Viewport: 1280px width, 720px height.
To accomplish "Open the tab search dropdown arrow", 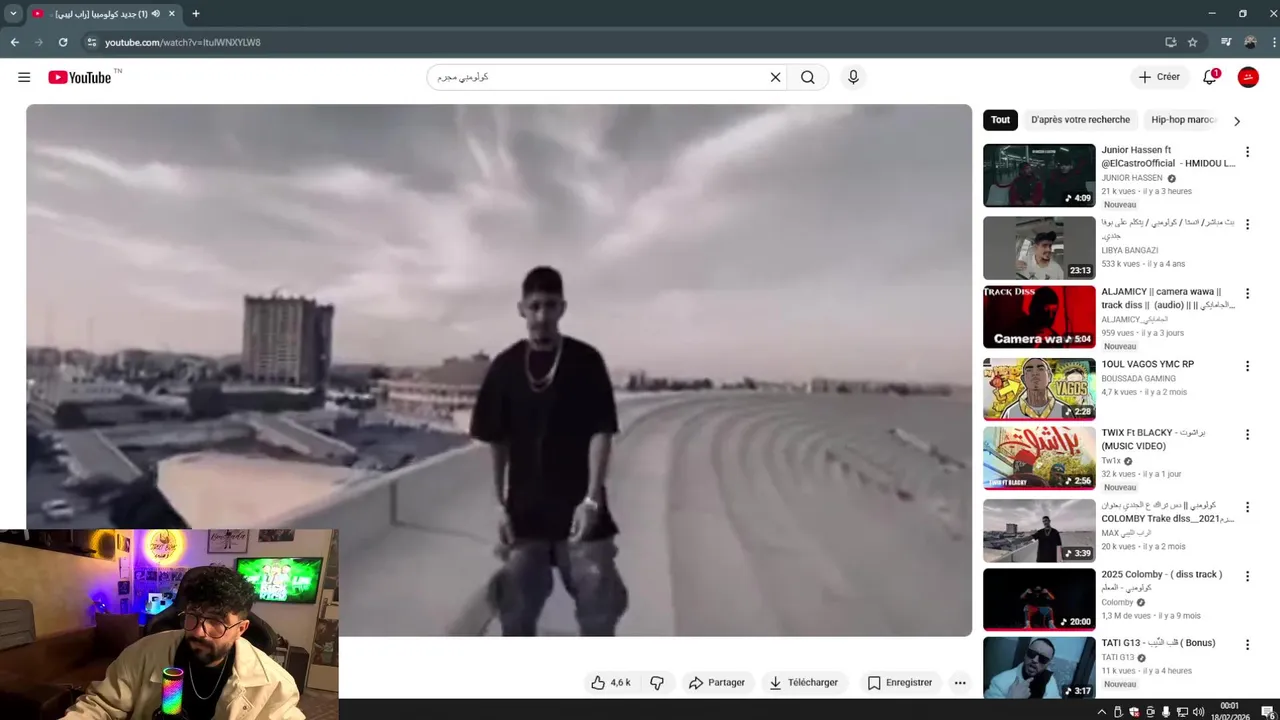I will click(x=13, y=14).
